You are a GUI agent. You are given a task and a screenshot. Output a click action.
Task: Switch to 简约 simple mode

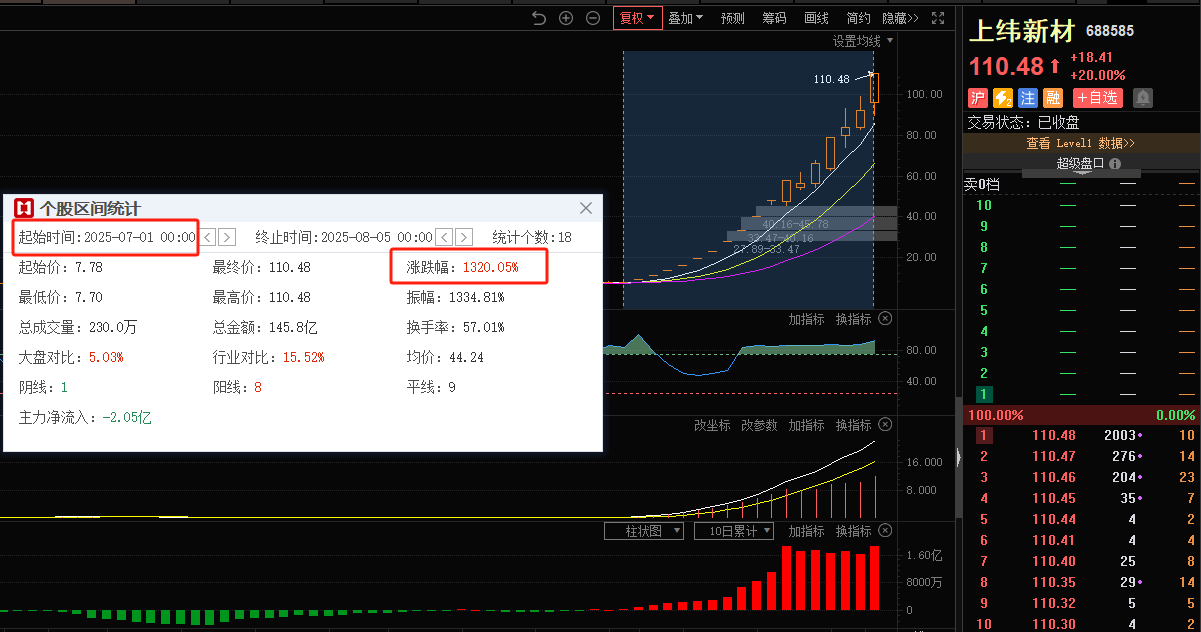(858, 18)
